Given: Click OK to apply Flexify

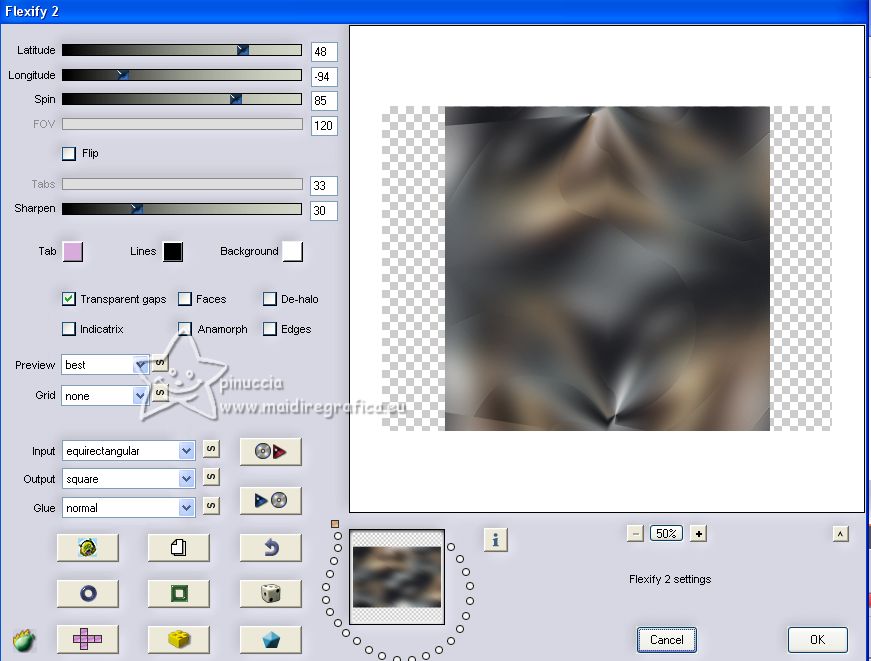Looking at the screenshot, I should (x=818, y=640).
